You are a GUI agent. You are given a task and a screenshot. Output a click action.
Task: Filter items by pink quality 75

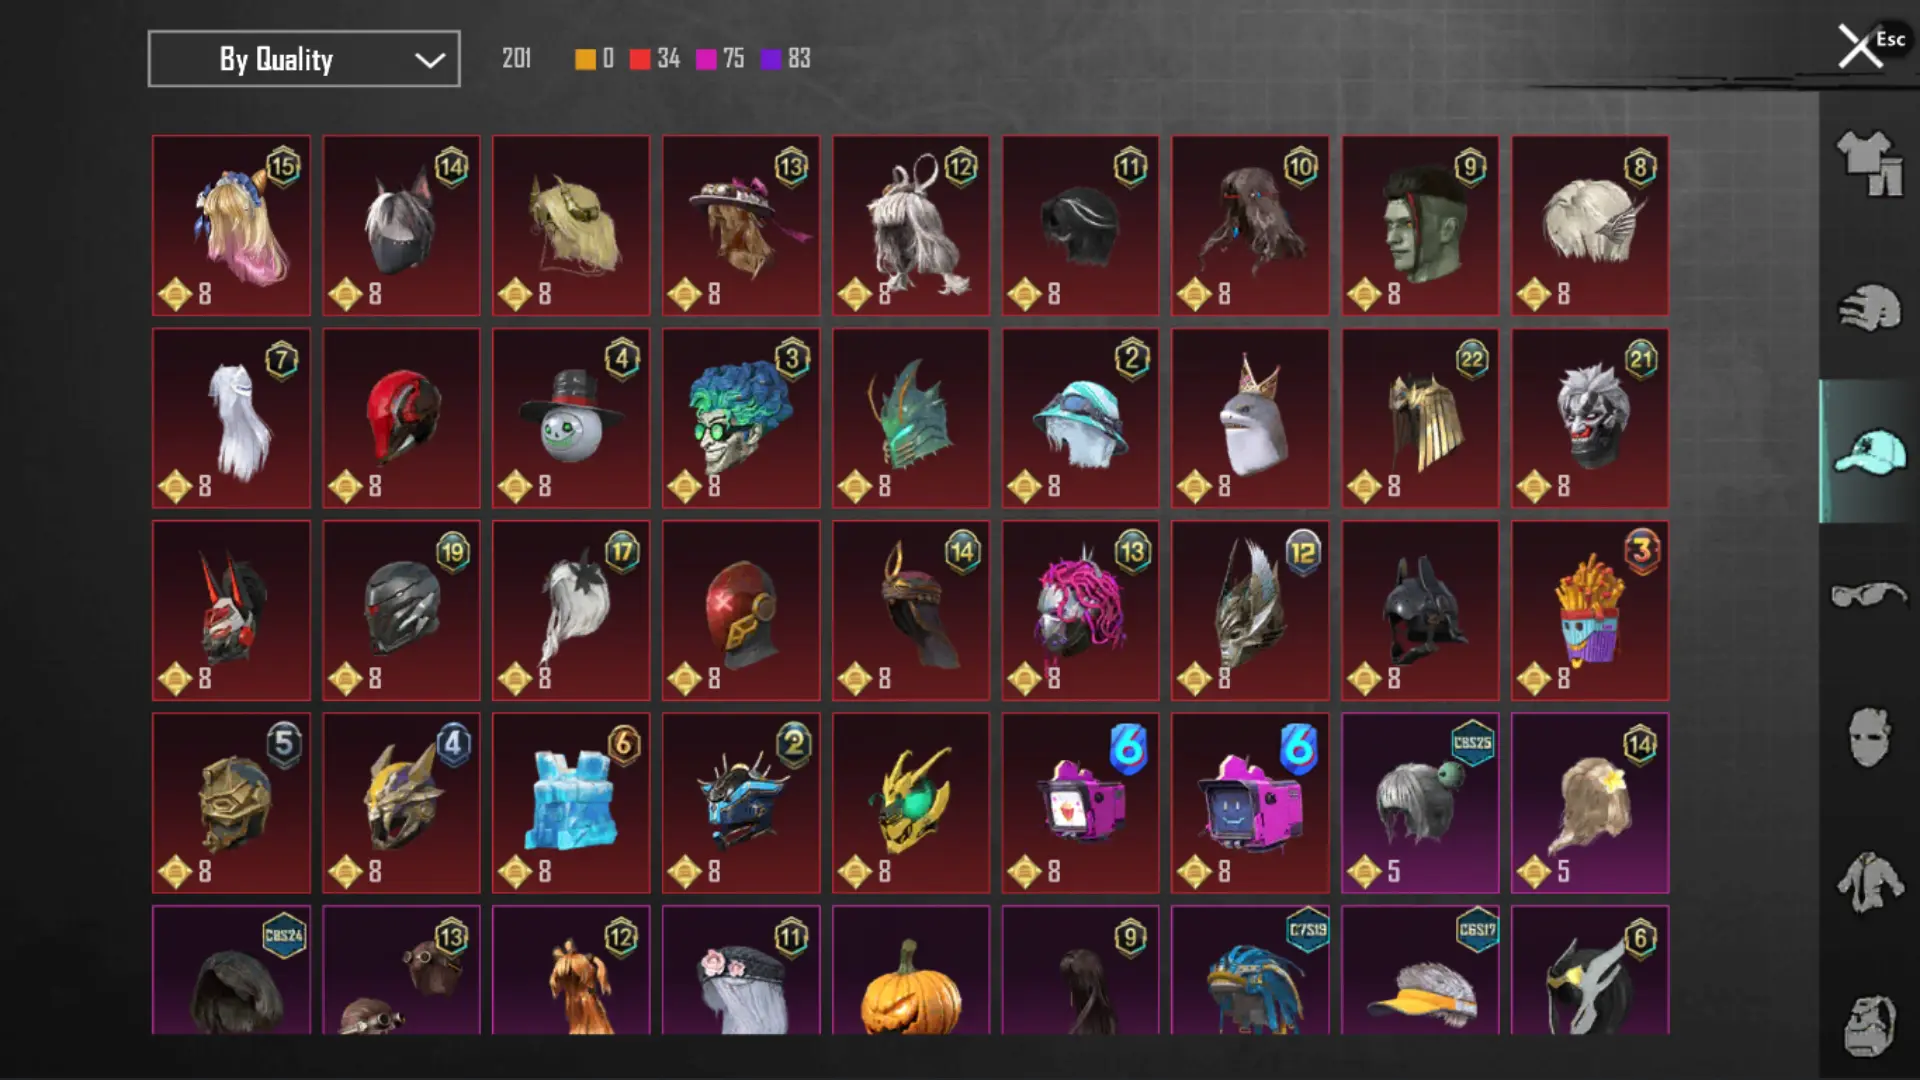click(720, 59)
